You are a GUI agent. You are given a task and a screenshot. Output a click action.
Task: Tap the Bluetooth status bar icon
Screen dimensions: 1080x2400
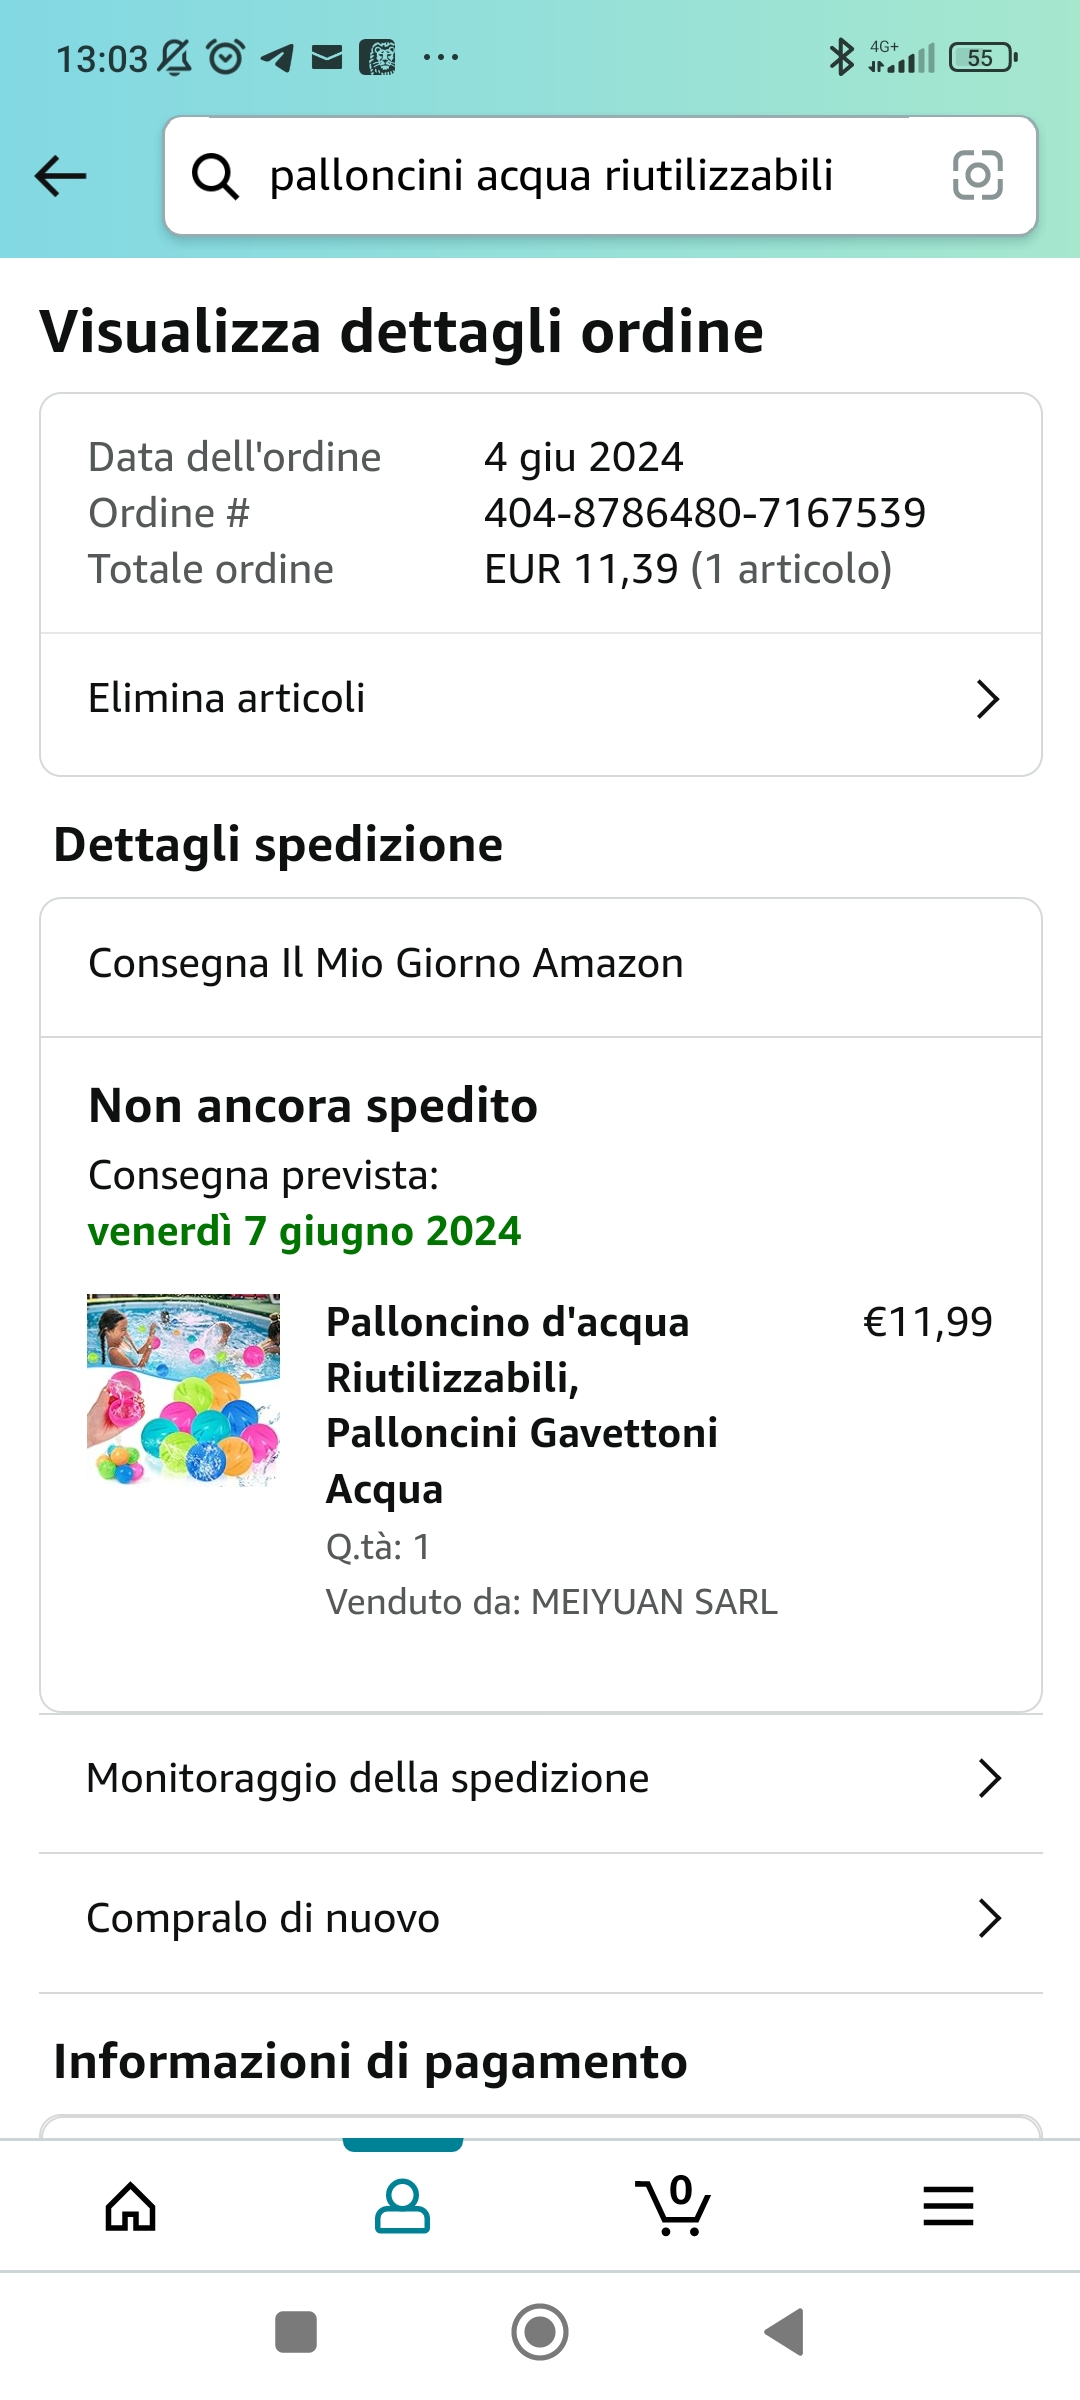click(x=841, y=57)
